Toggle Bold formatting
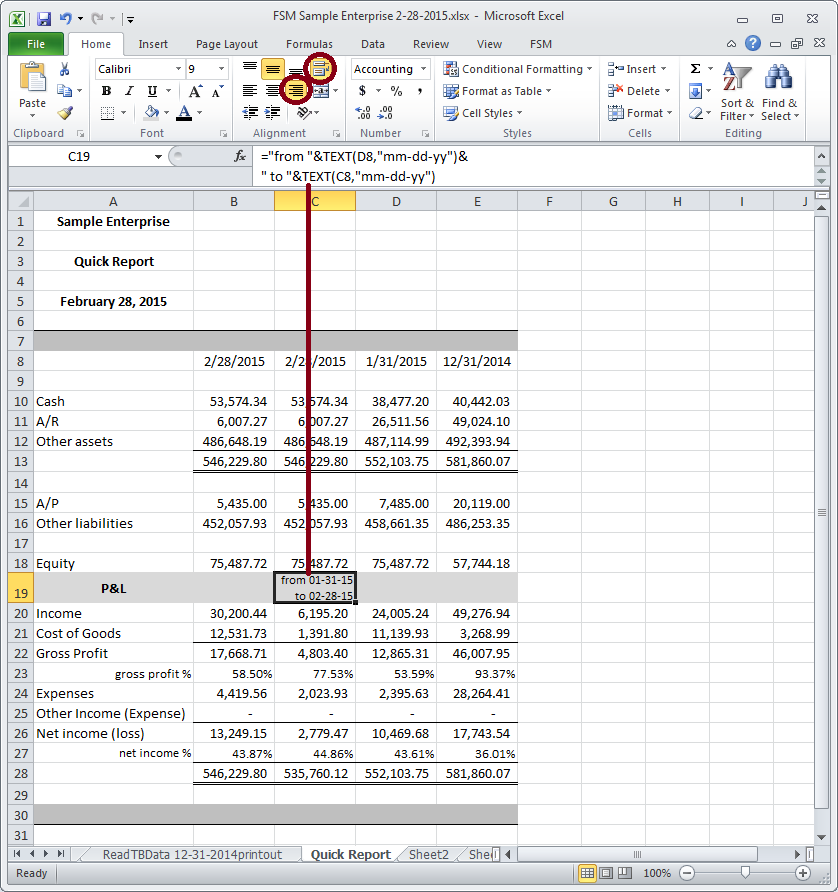Screen dimensions: 838x892 106,91
